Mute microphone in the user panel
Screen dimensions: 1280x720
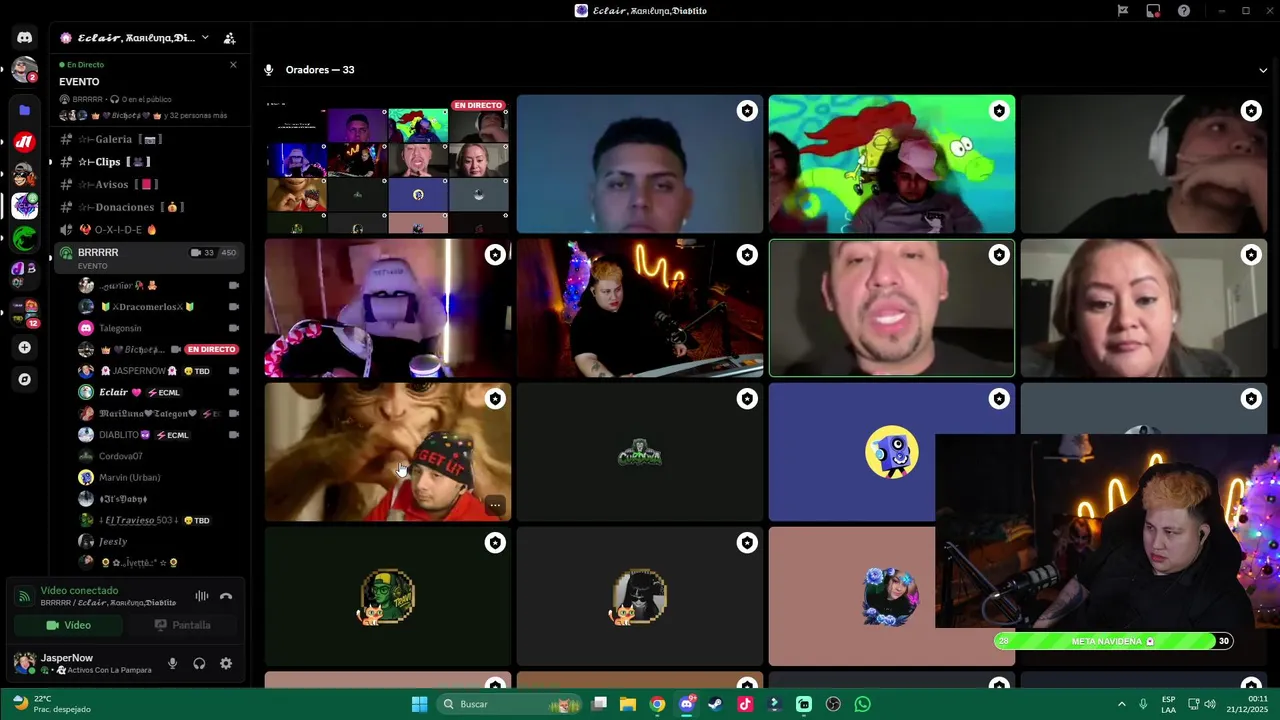[x=172, y=663]
